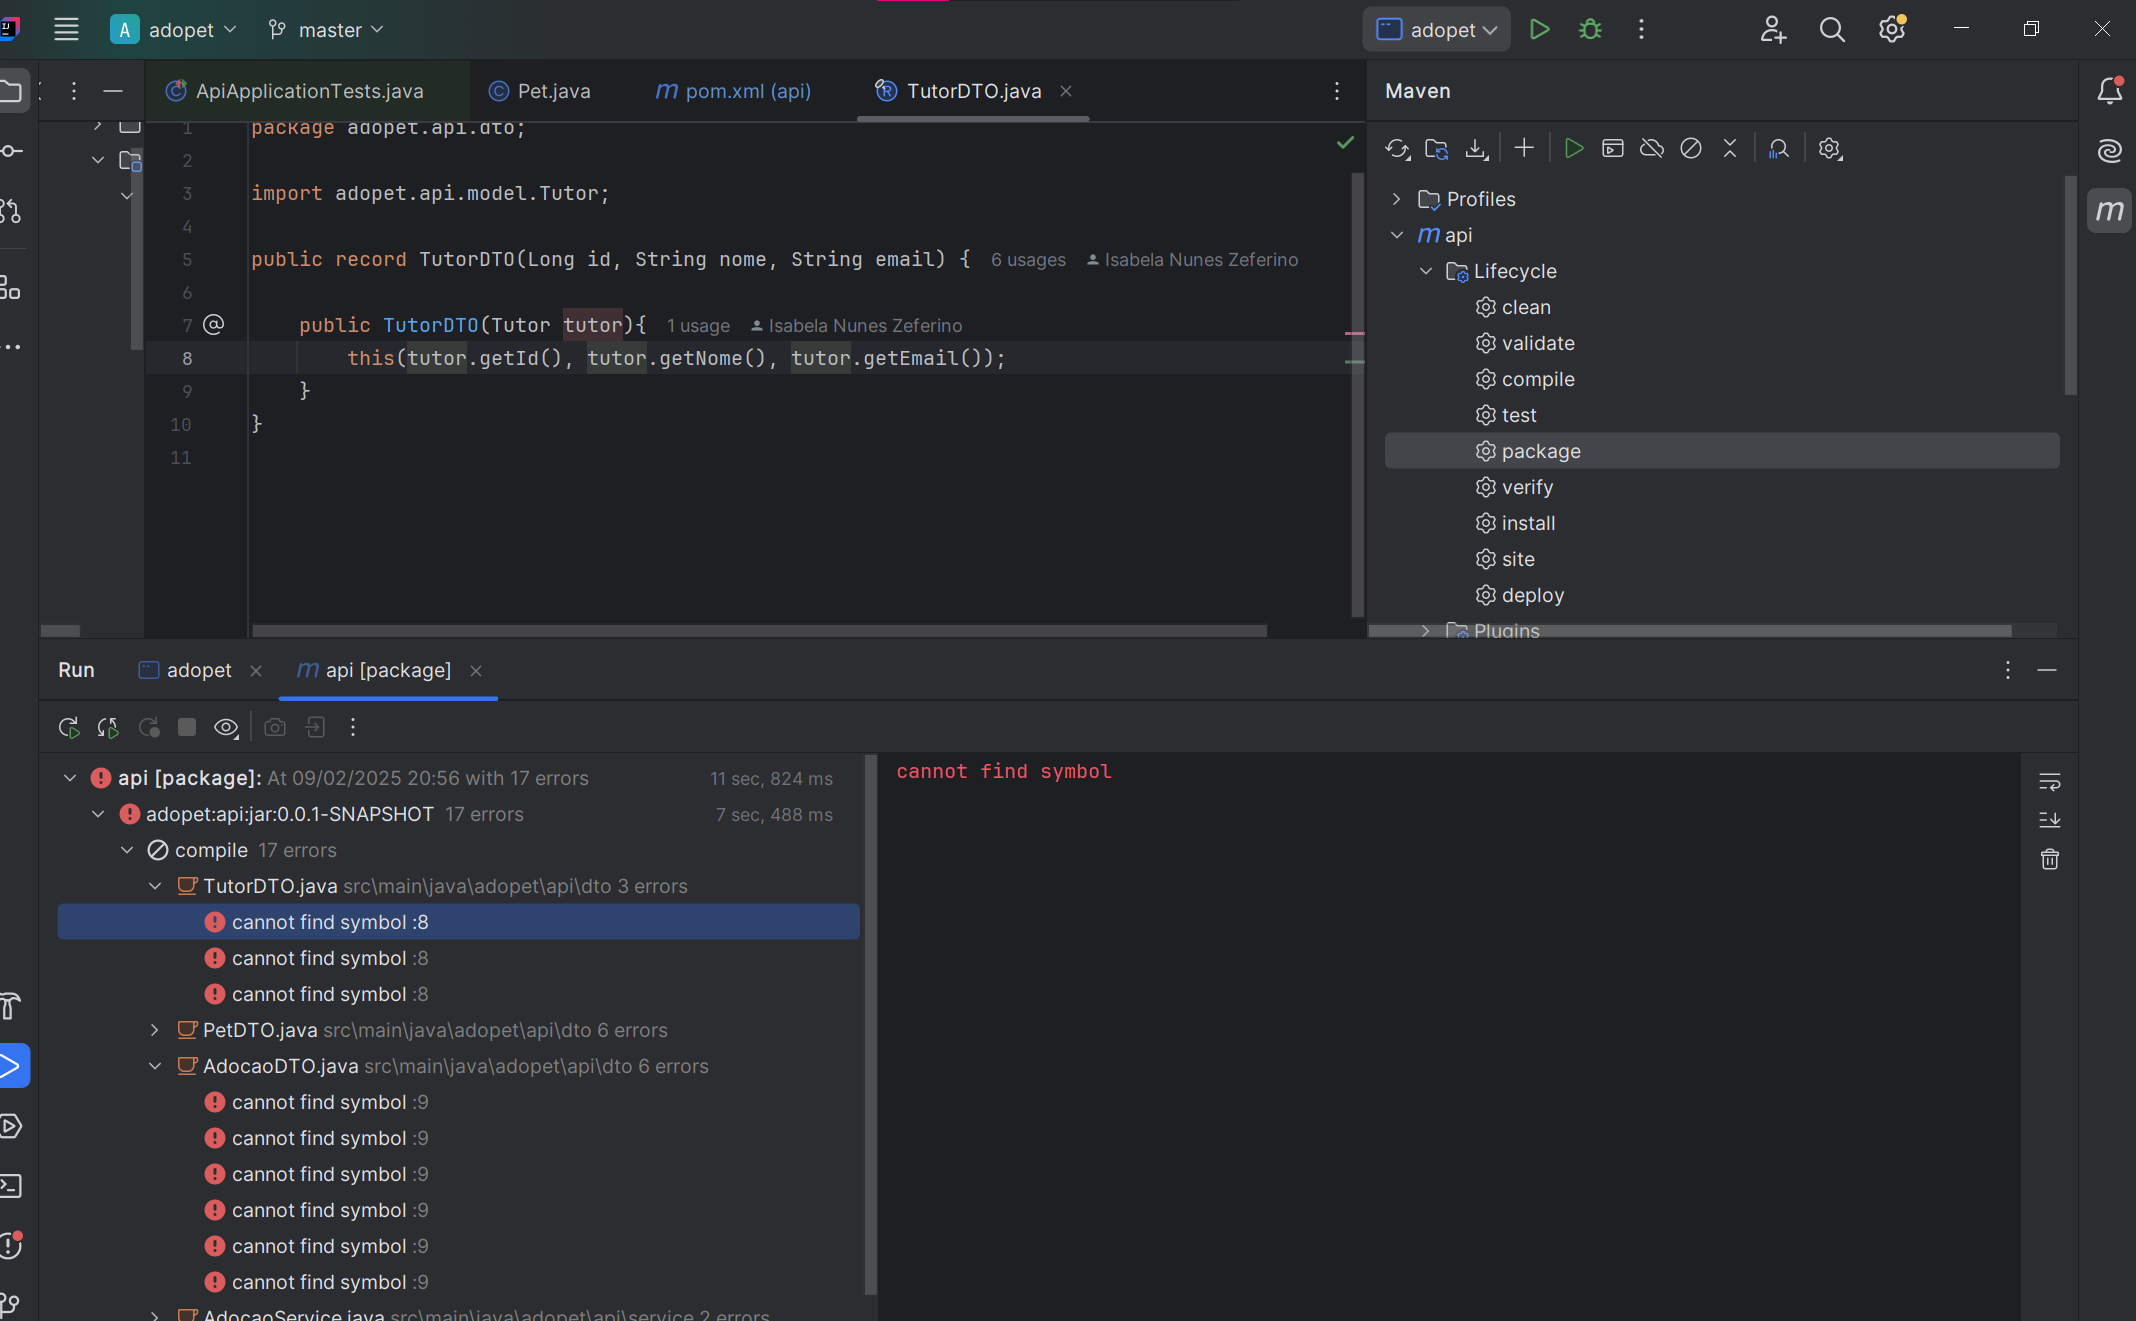
Task: Collapse TutorDTO.java error group
Action: (x=155, y=886)
